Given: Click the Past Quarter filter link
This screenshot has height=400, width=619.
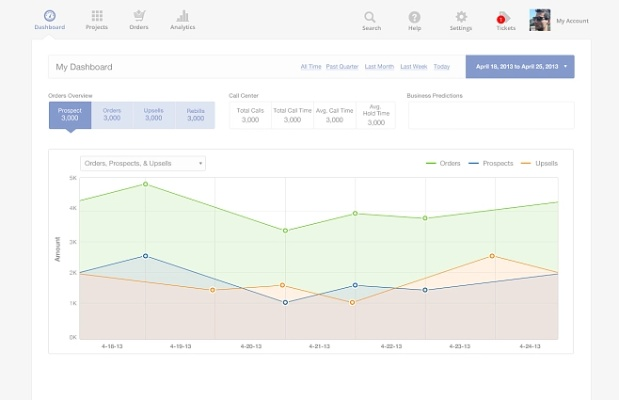Looking at the screenshot, I should (343, 67).
